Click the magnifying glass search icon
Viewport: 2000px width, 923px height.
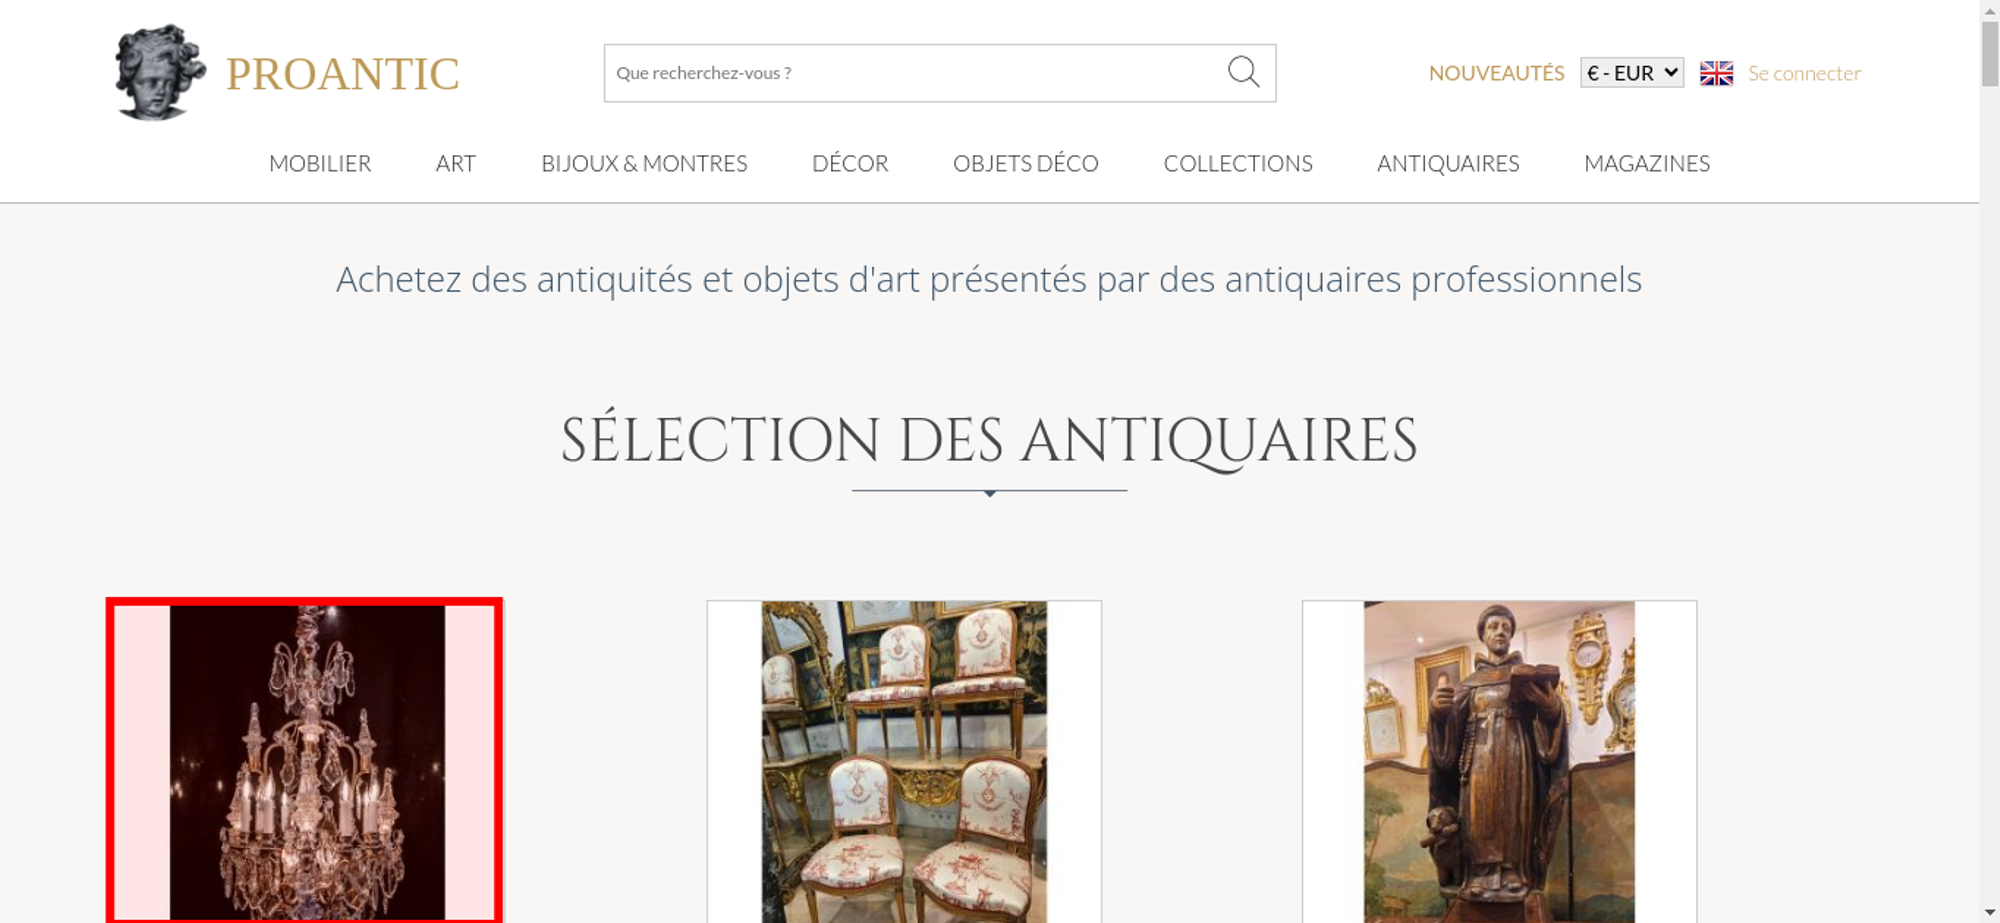tap(1243, 72)
